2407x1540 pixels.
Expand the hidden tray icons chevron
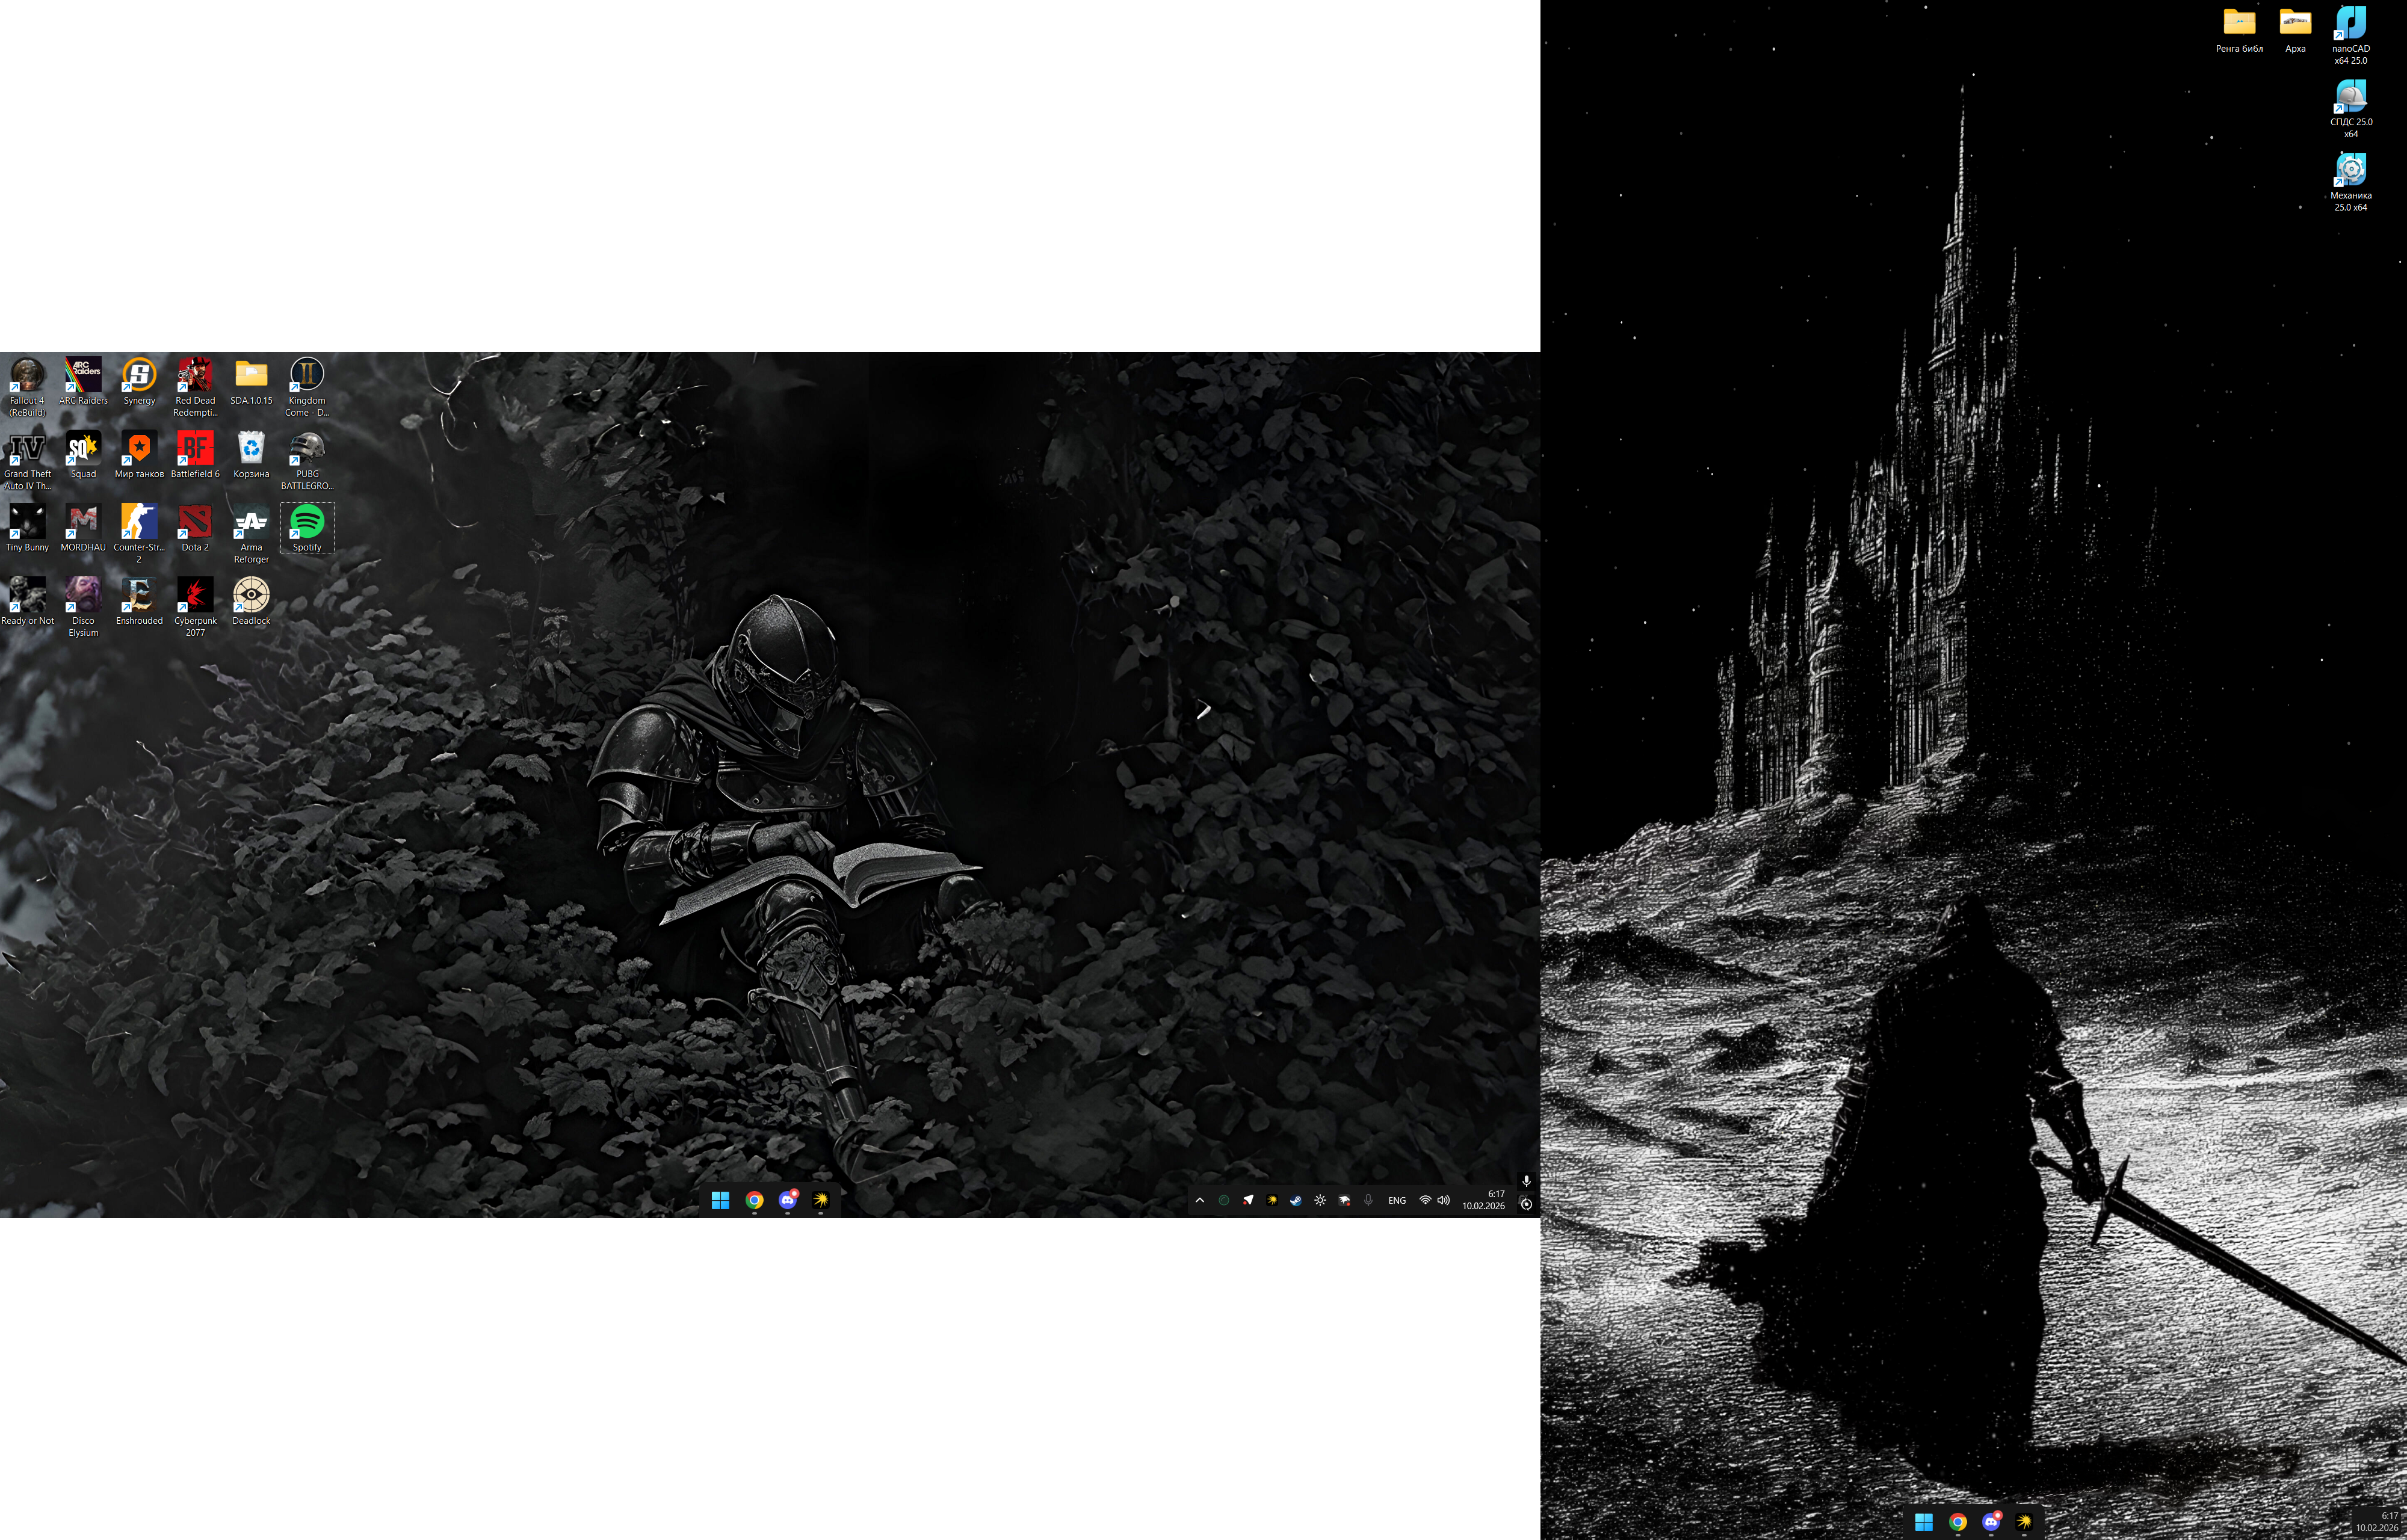(x=1199, y=1200)
